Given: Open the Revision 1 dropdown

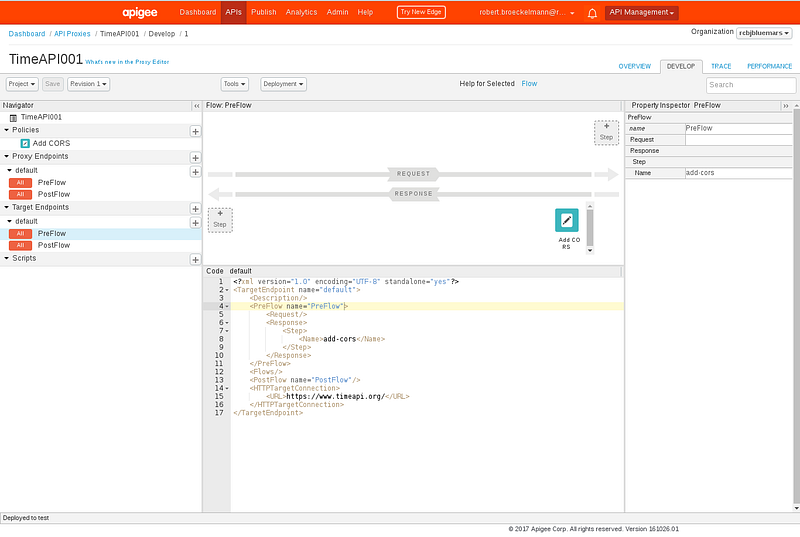Looking at the screenshot, I should [x=88, y=84].
